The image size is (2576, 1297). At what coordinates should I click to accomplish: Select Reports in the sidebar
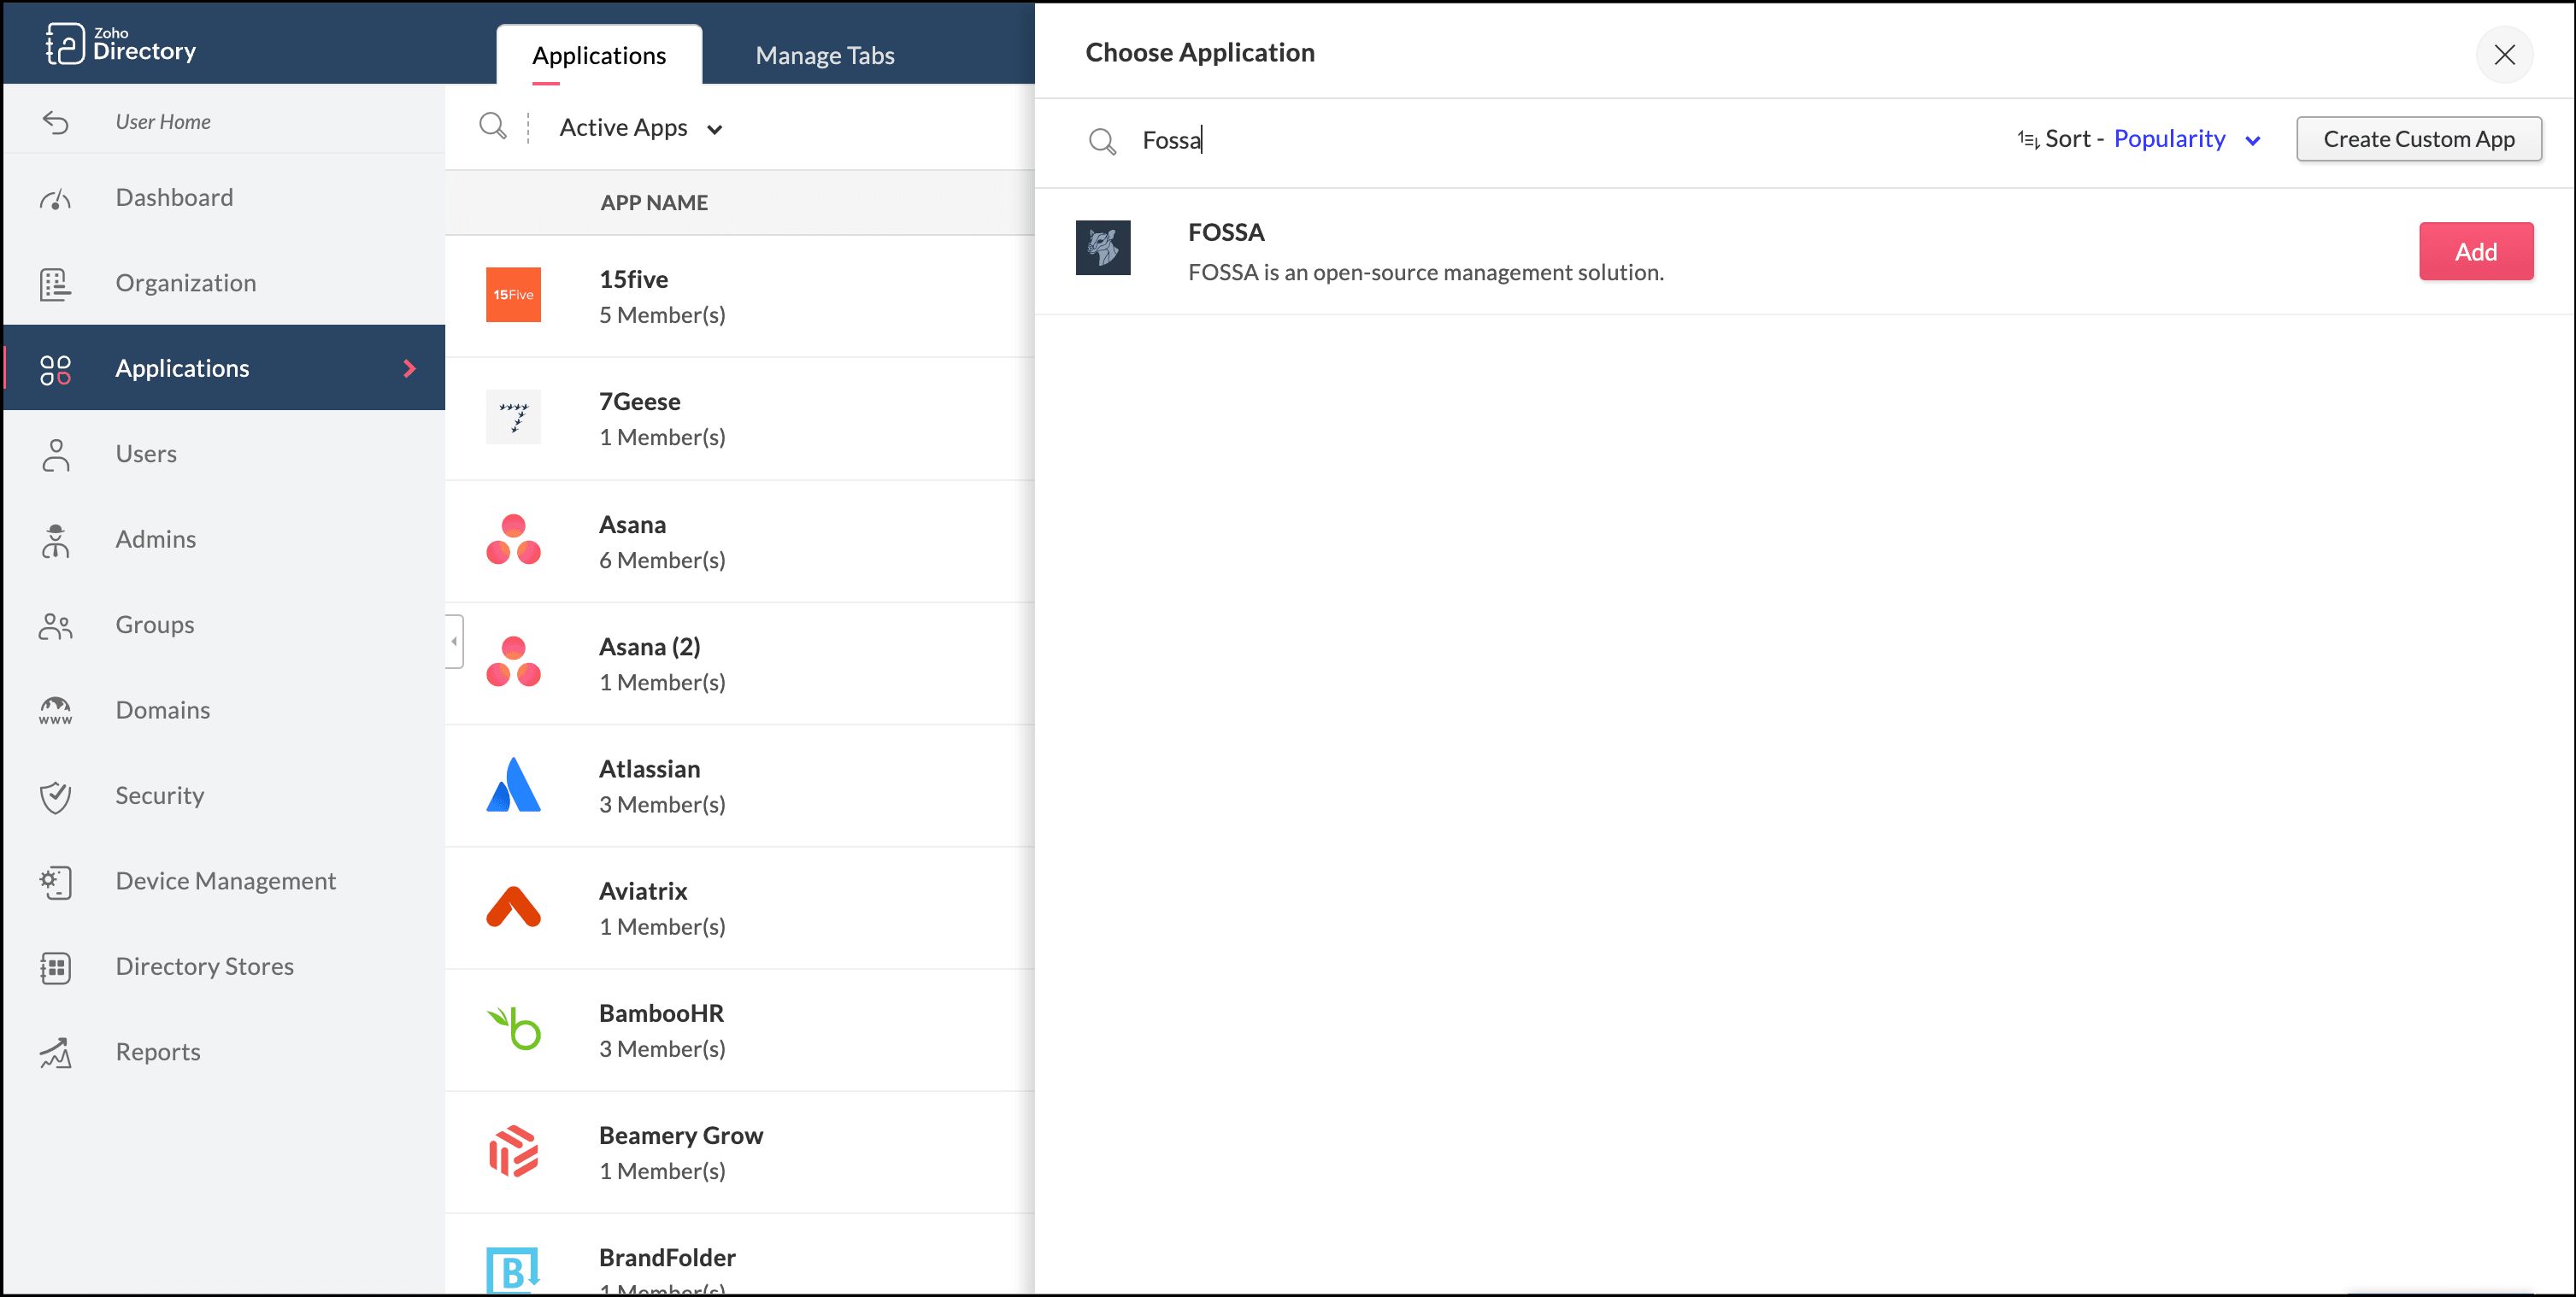(x=224, y=1052)
